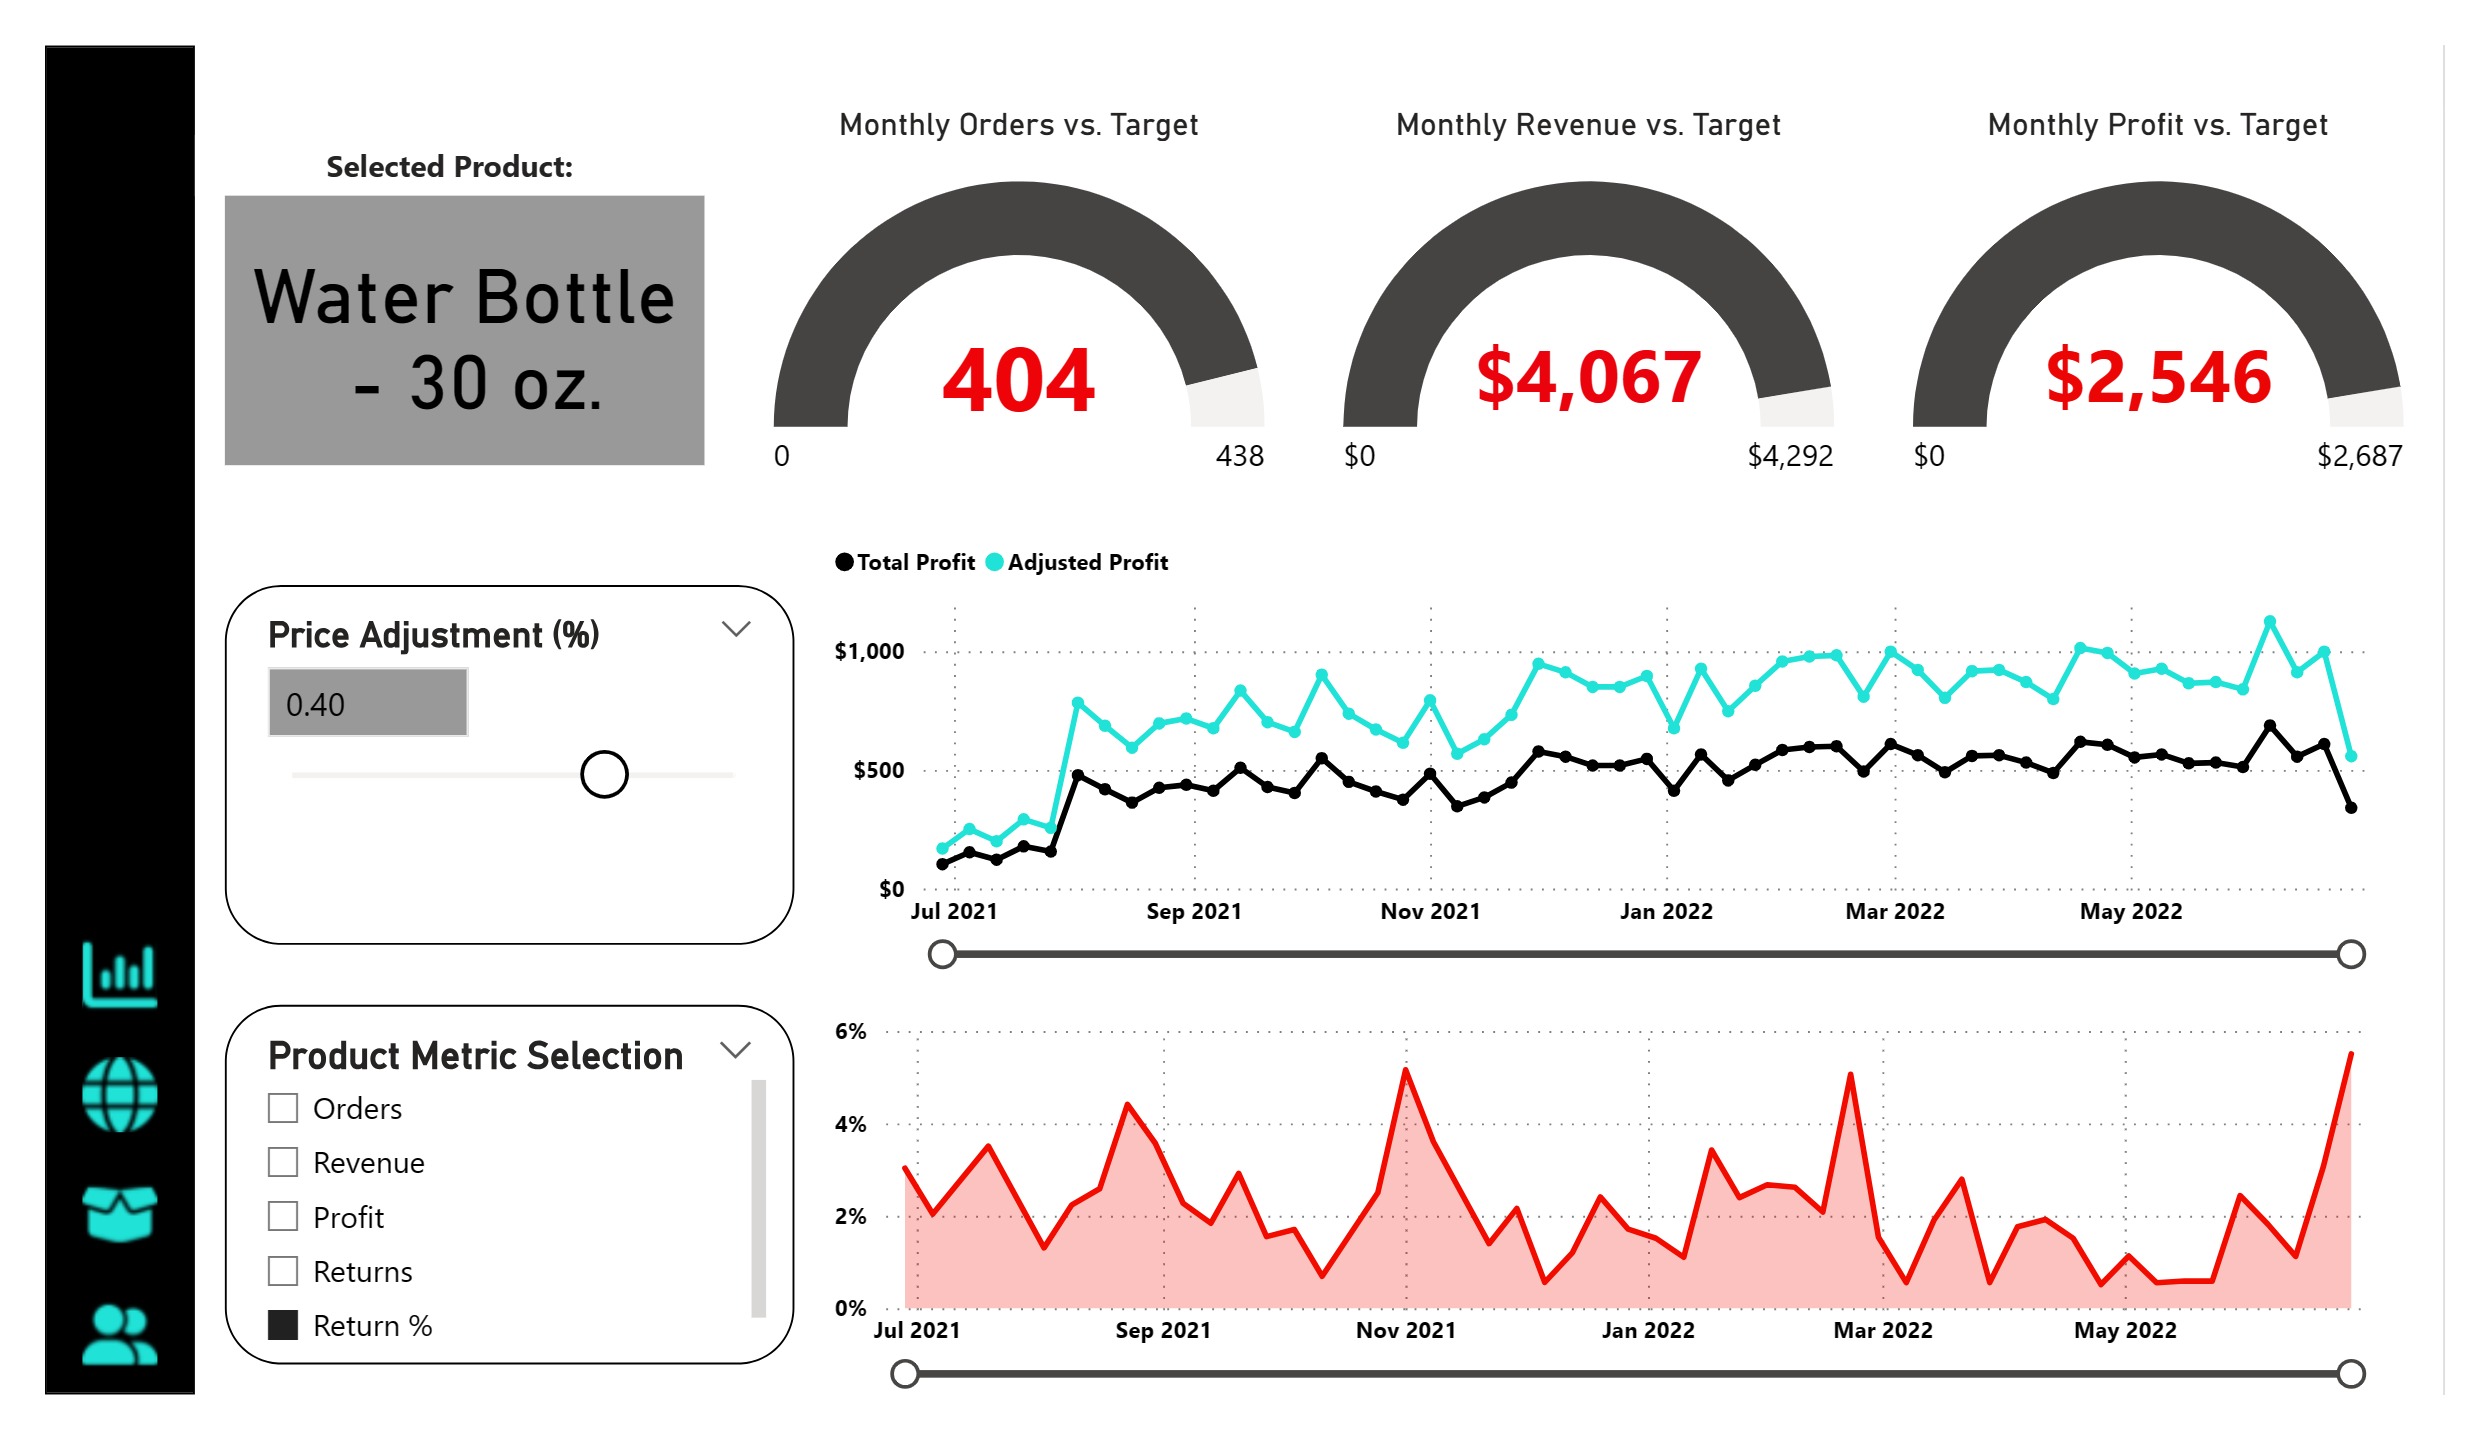Select the globe icon in the sidebar
Image resolution: width=2490 pixels, height=1440 pixels.
pos(120,1095)
